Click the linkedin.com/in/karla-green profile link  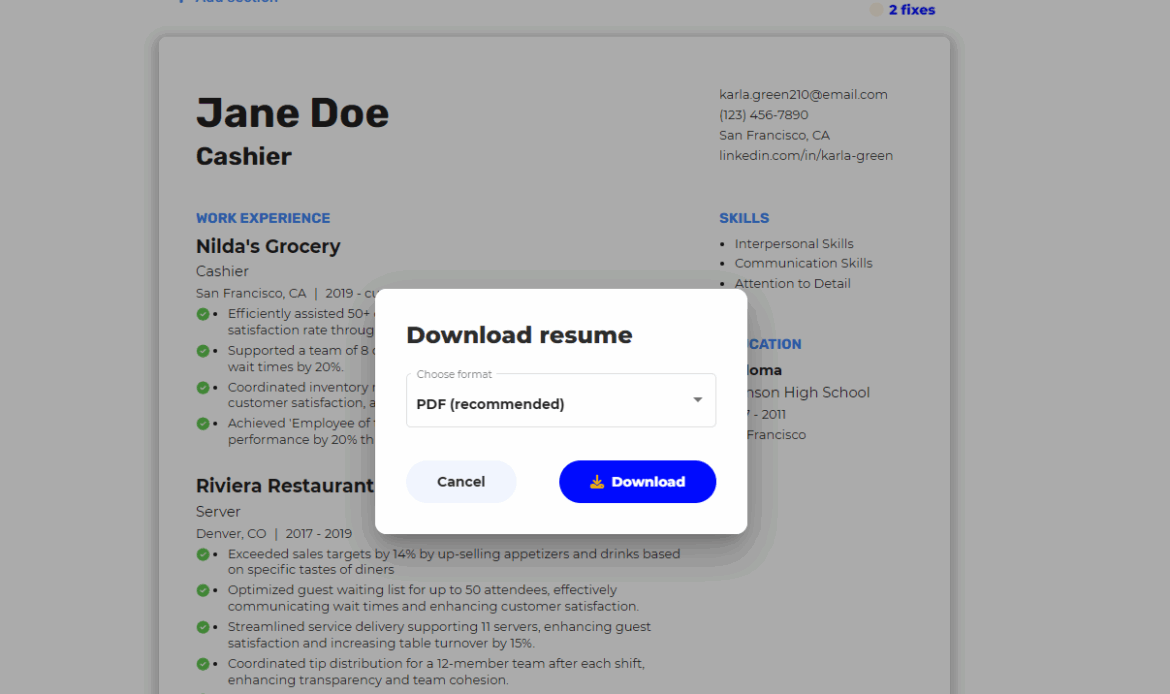(805, 155)
